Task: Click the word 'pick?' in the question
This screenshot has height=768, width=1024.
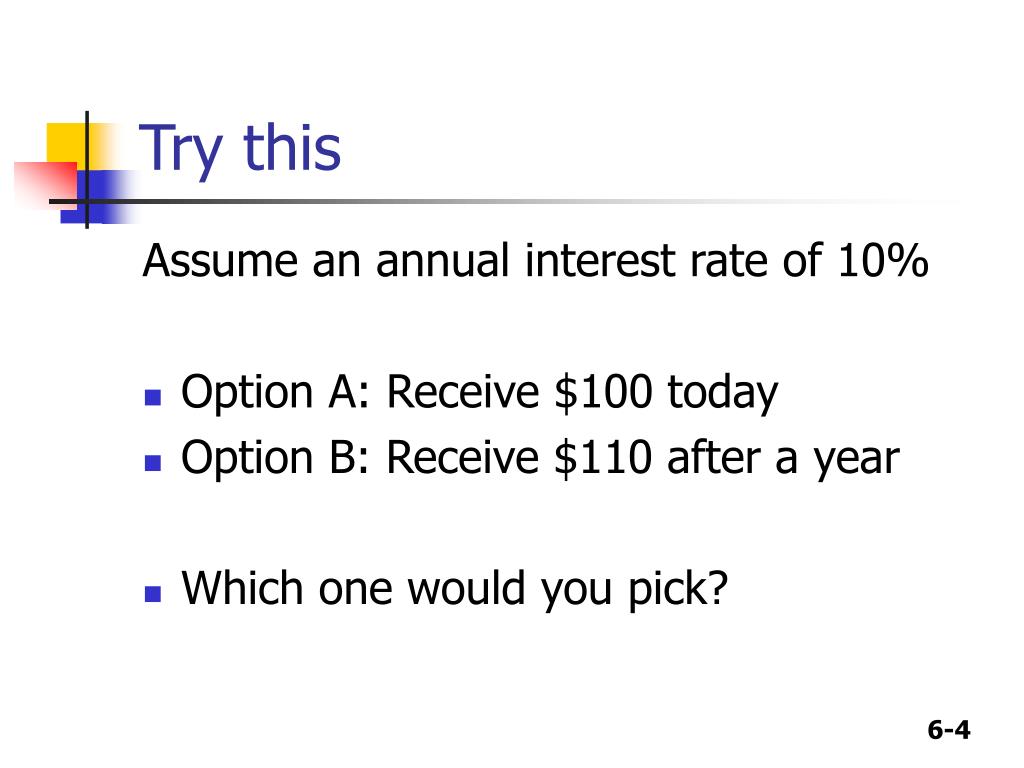Action: (x=678, y=590)
